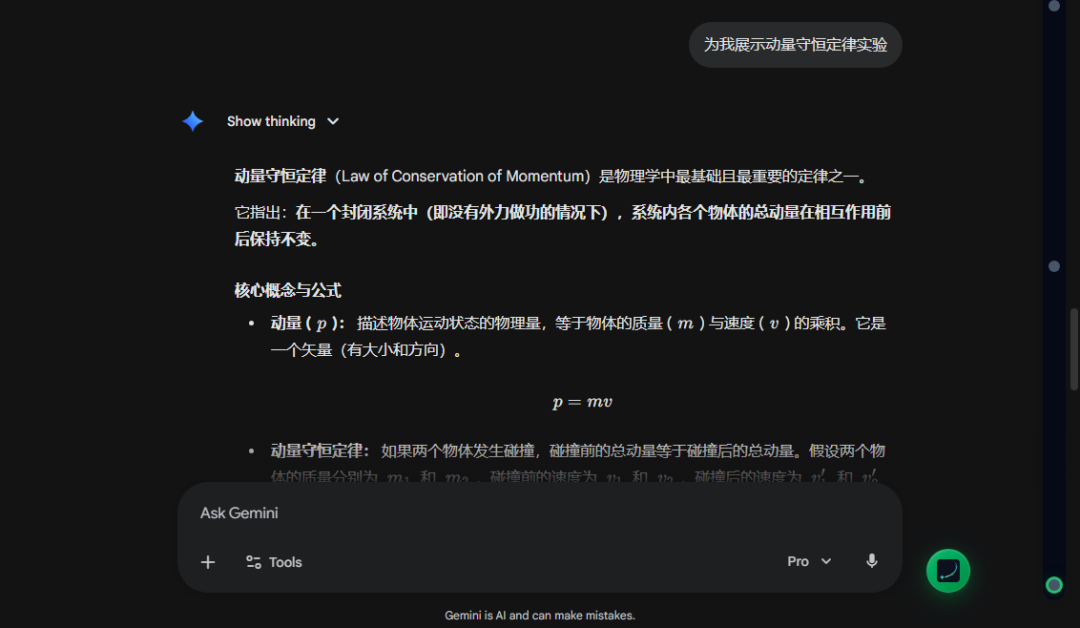
Task: Click the bold bullet label 动量 ( p ):
Action: [x=307, y=323]
